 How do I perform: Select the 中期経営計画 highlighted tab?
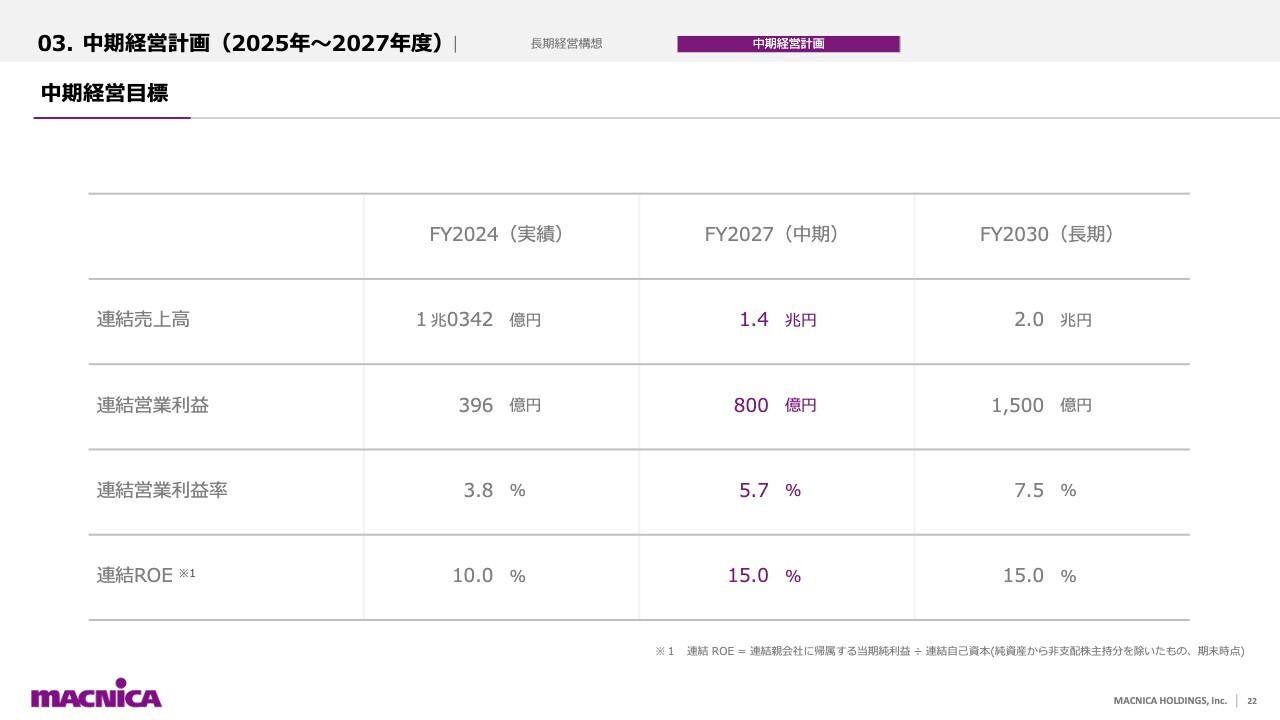click(x=789, y=44)
